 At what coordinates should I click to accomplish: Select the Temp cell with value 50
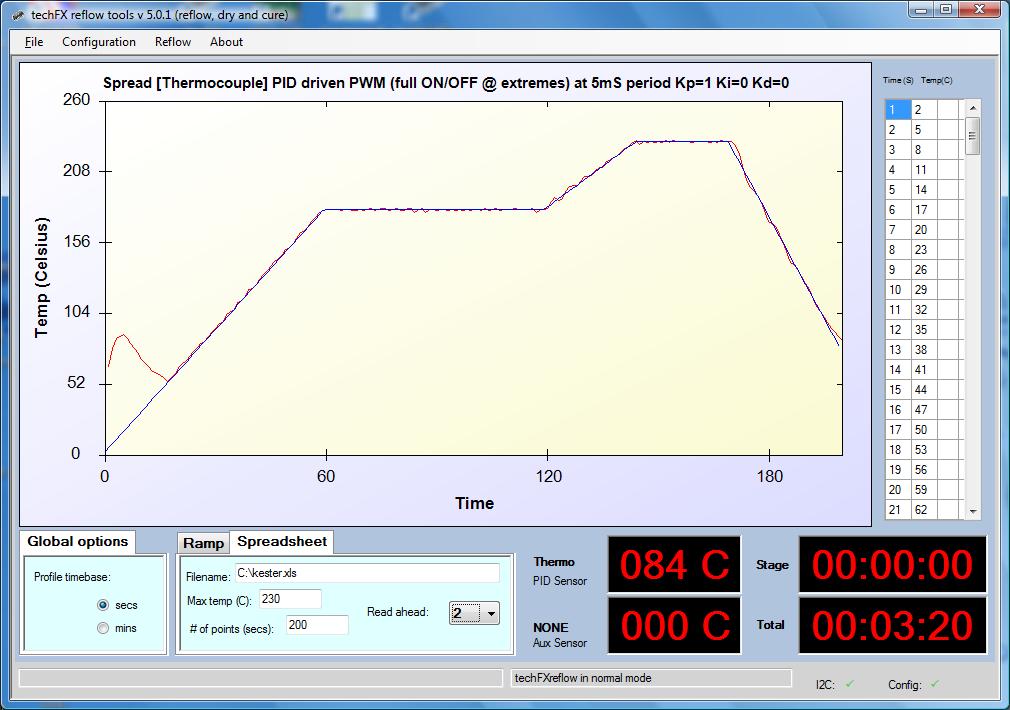pos(924,429)
